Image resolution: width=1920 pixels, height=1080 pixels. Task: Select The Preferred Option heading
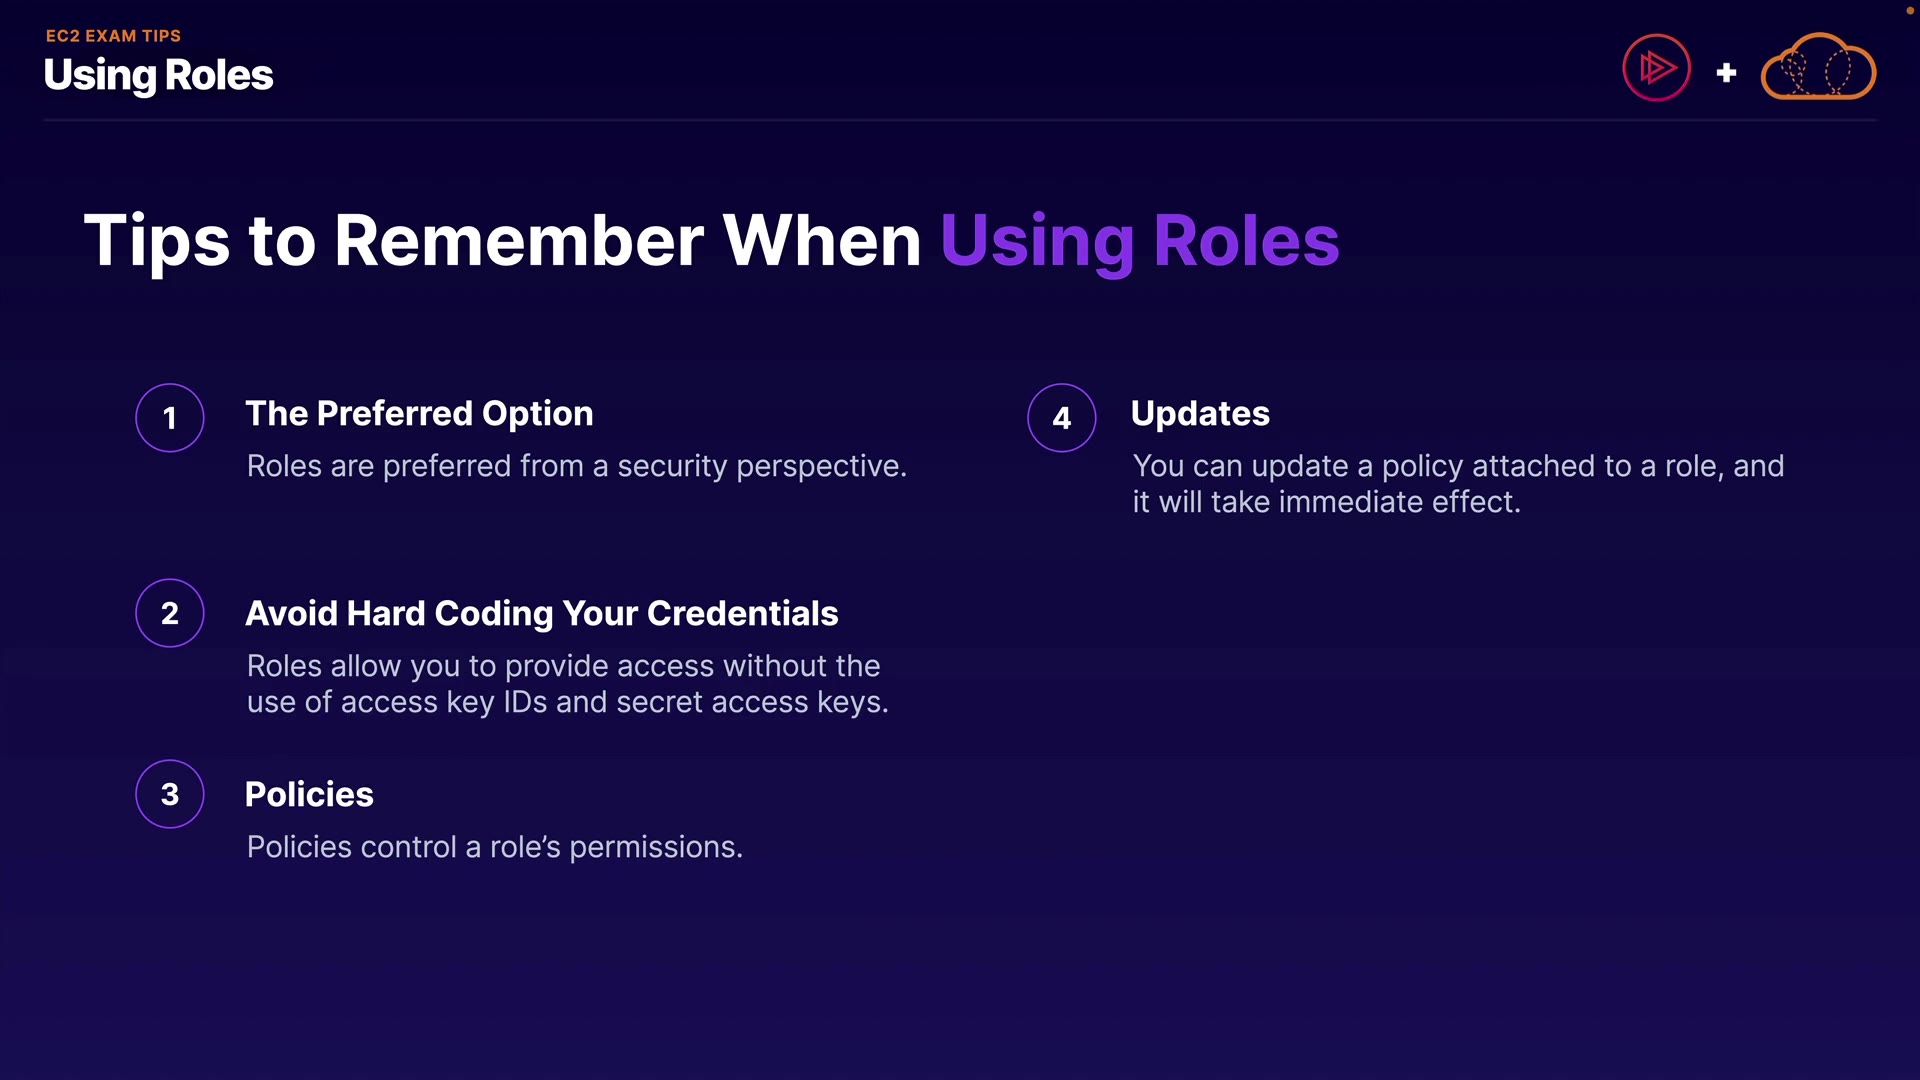click(419, 414)
